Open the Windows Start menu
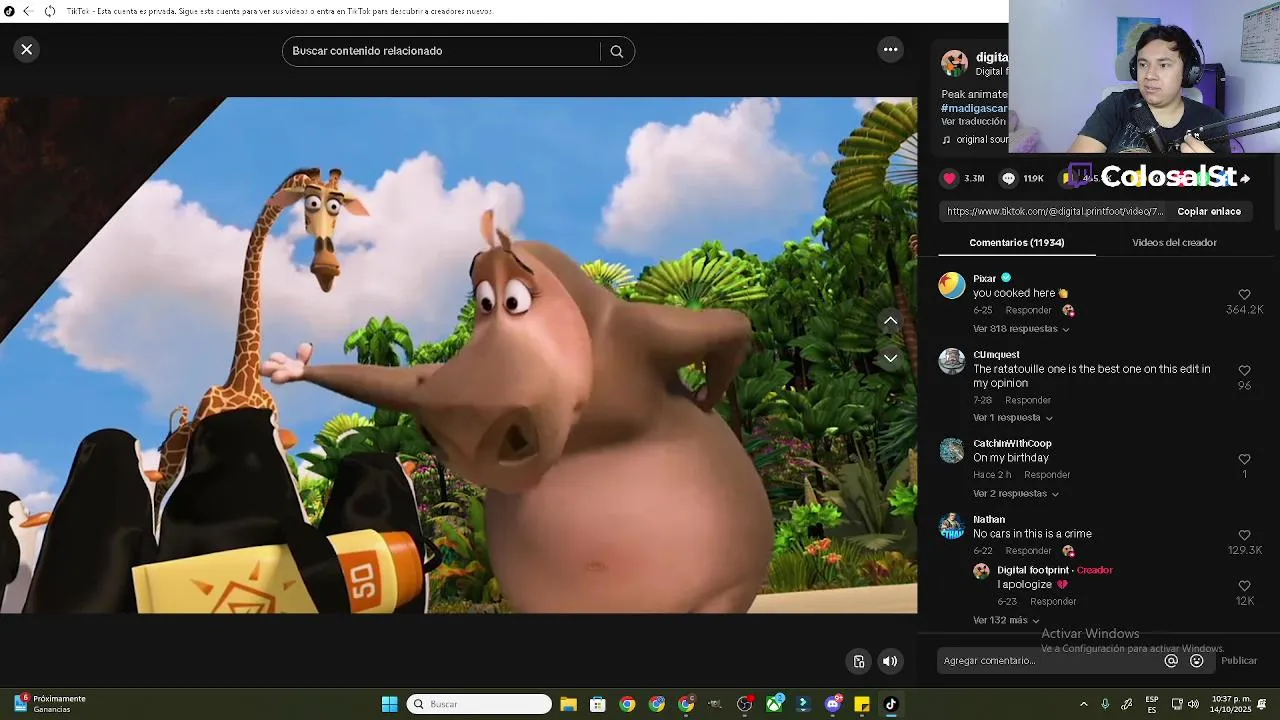 point(390,704)
